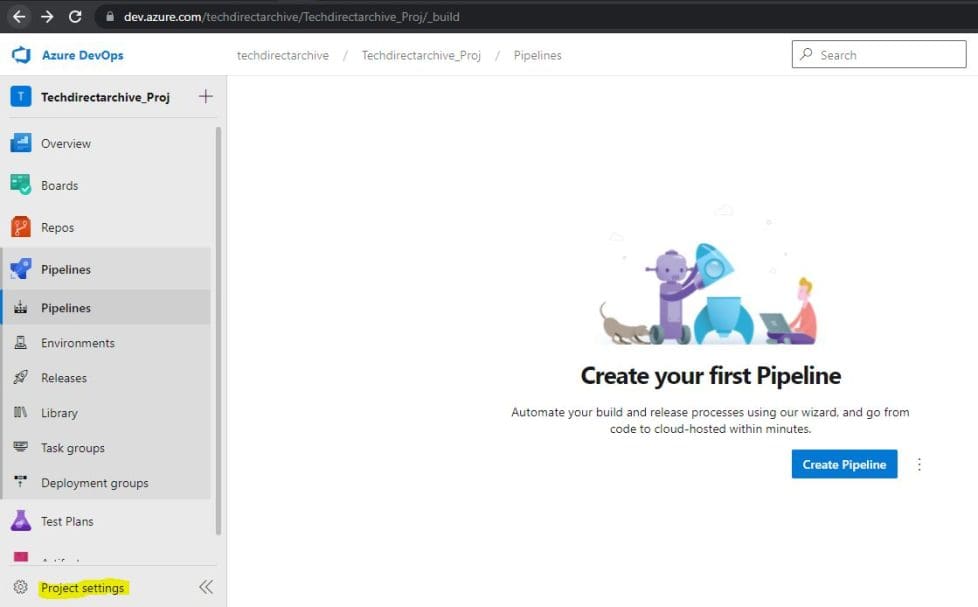View site security lock info
This screenshot has width=978, height=607.
coord(110,16)
